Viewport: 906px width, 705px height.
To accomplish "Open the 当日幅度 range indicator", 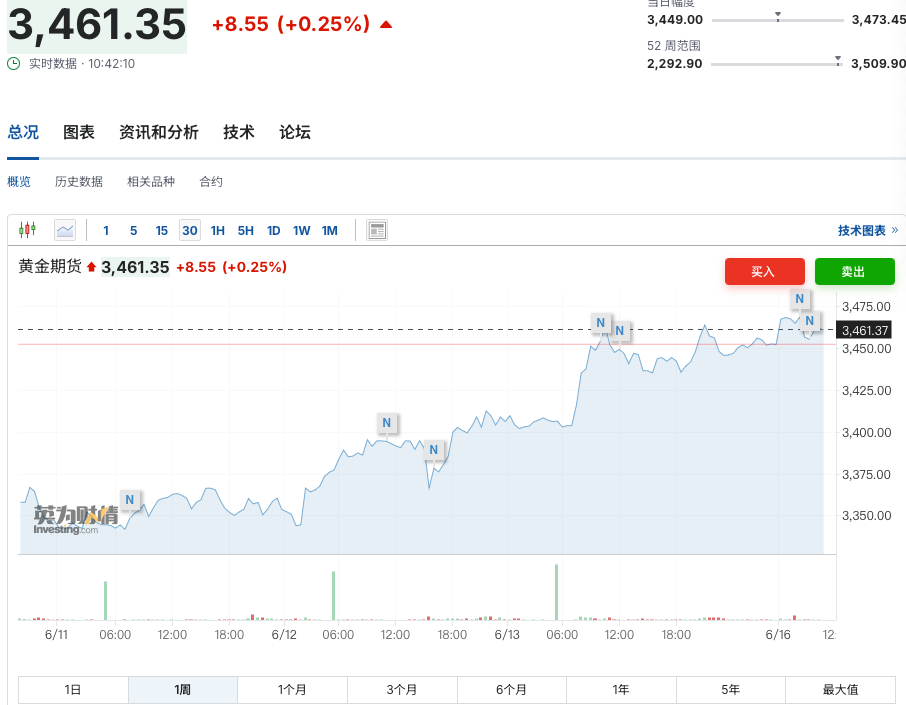I will click(778, 17).
